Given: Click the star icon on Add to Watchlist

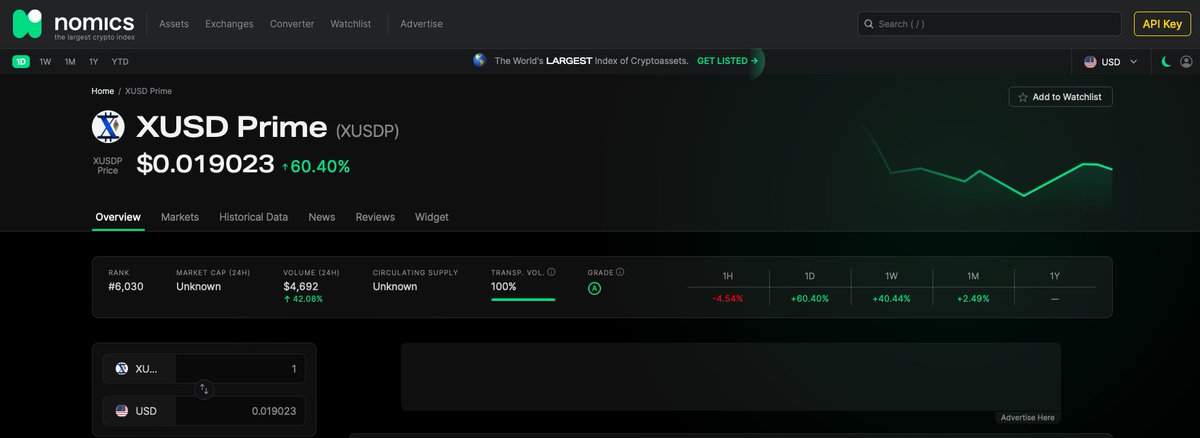Looking at the screenshot, I should [x=1022, y=97].
